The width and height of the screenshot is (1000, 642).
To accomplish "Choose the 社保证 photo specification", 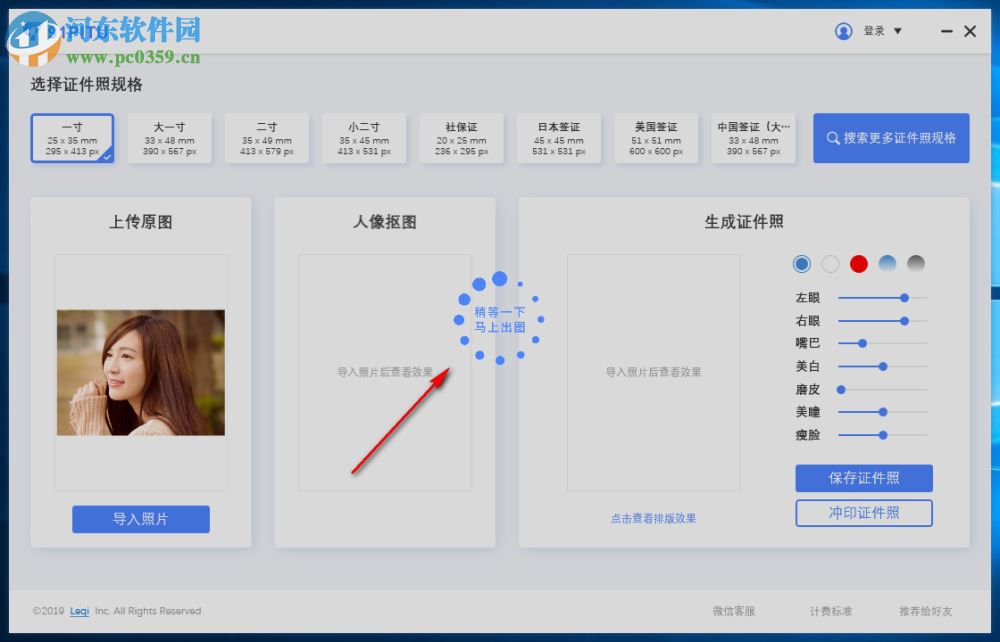I will pos(461,138).
